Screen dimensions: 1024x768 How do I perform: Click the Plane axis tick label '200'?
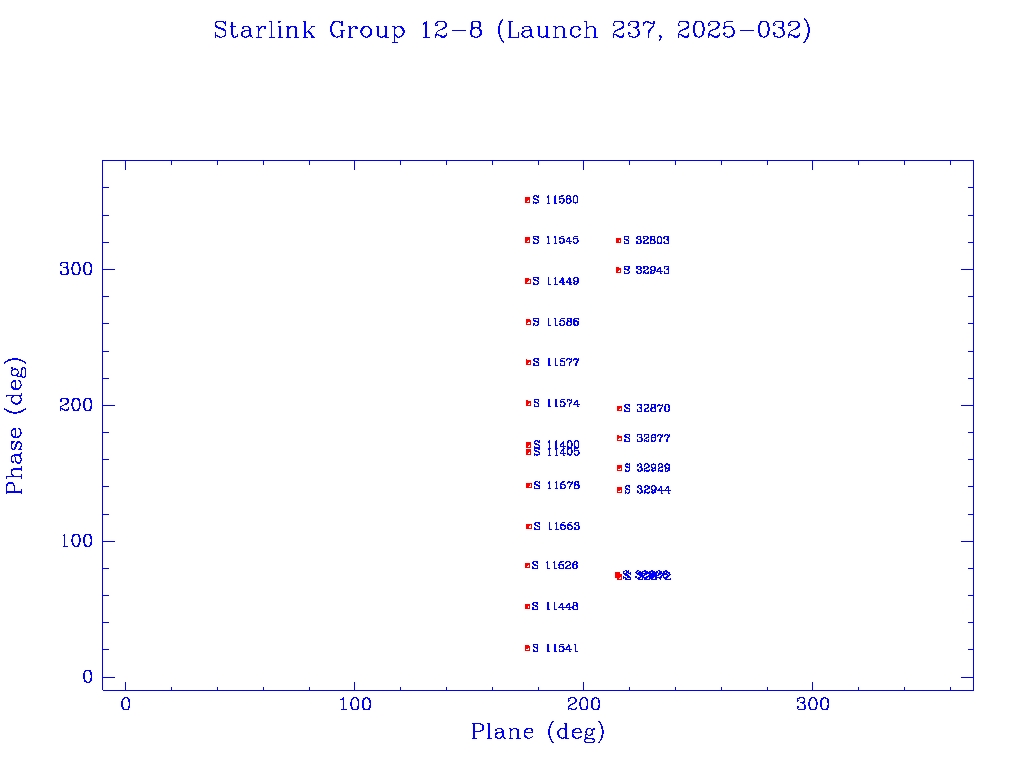(x=583, y=704)
